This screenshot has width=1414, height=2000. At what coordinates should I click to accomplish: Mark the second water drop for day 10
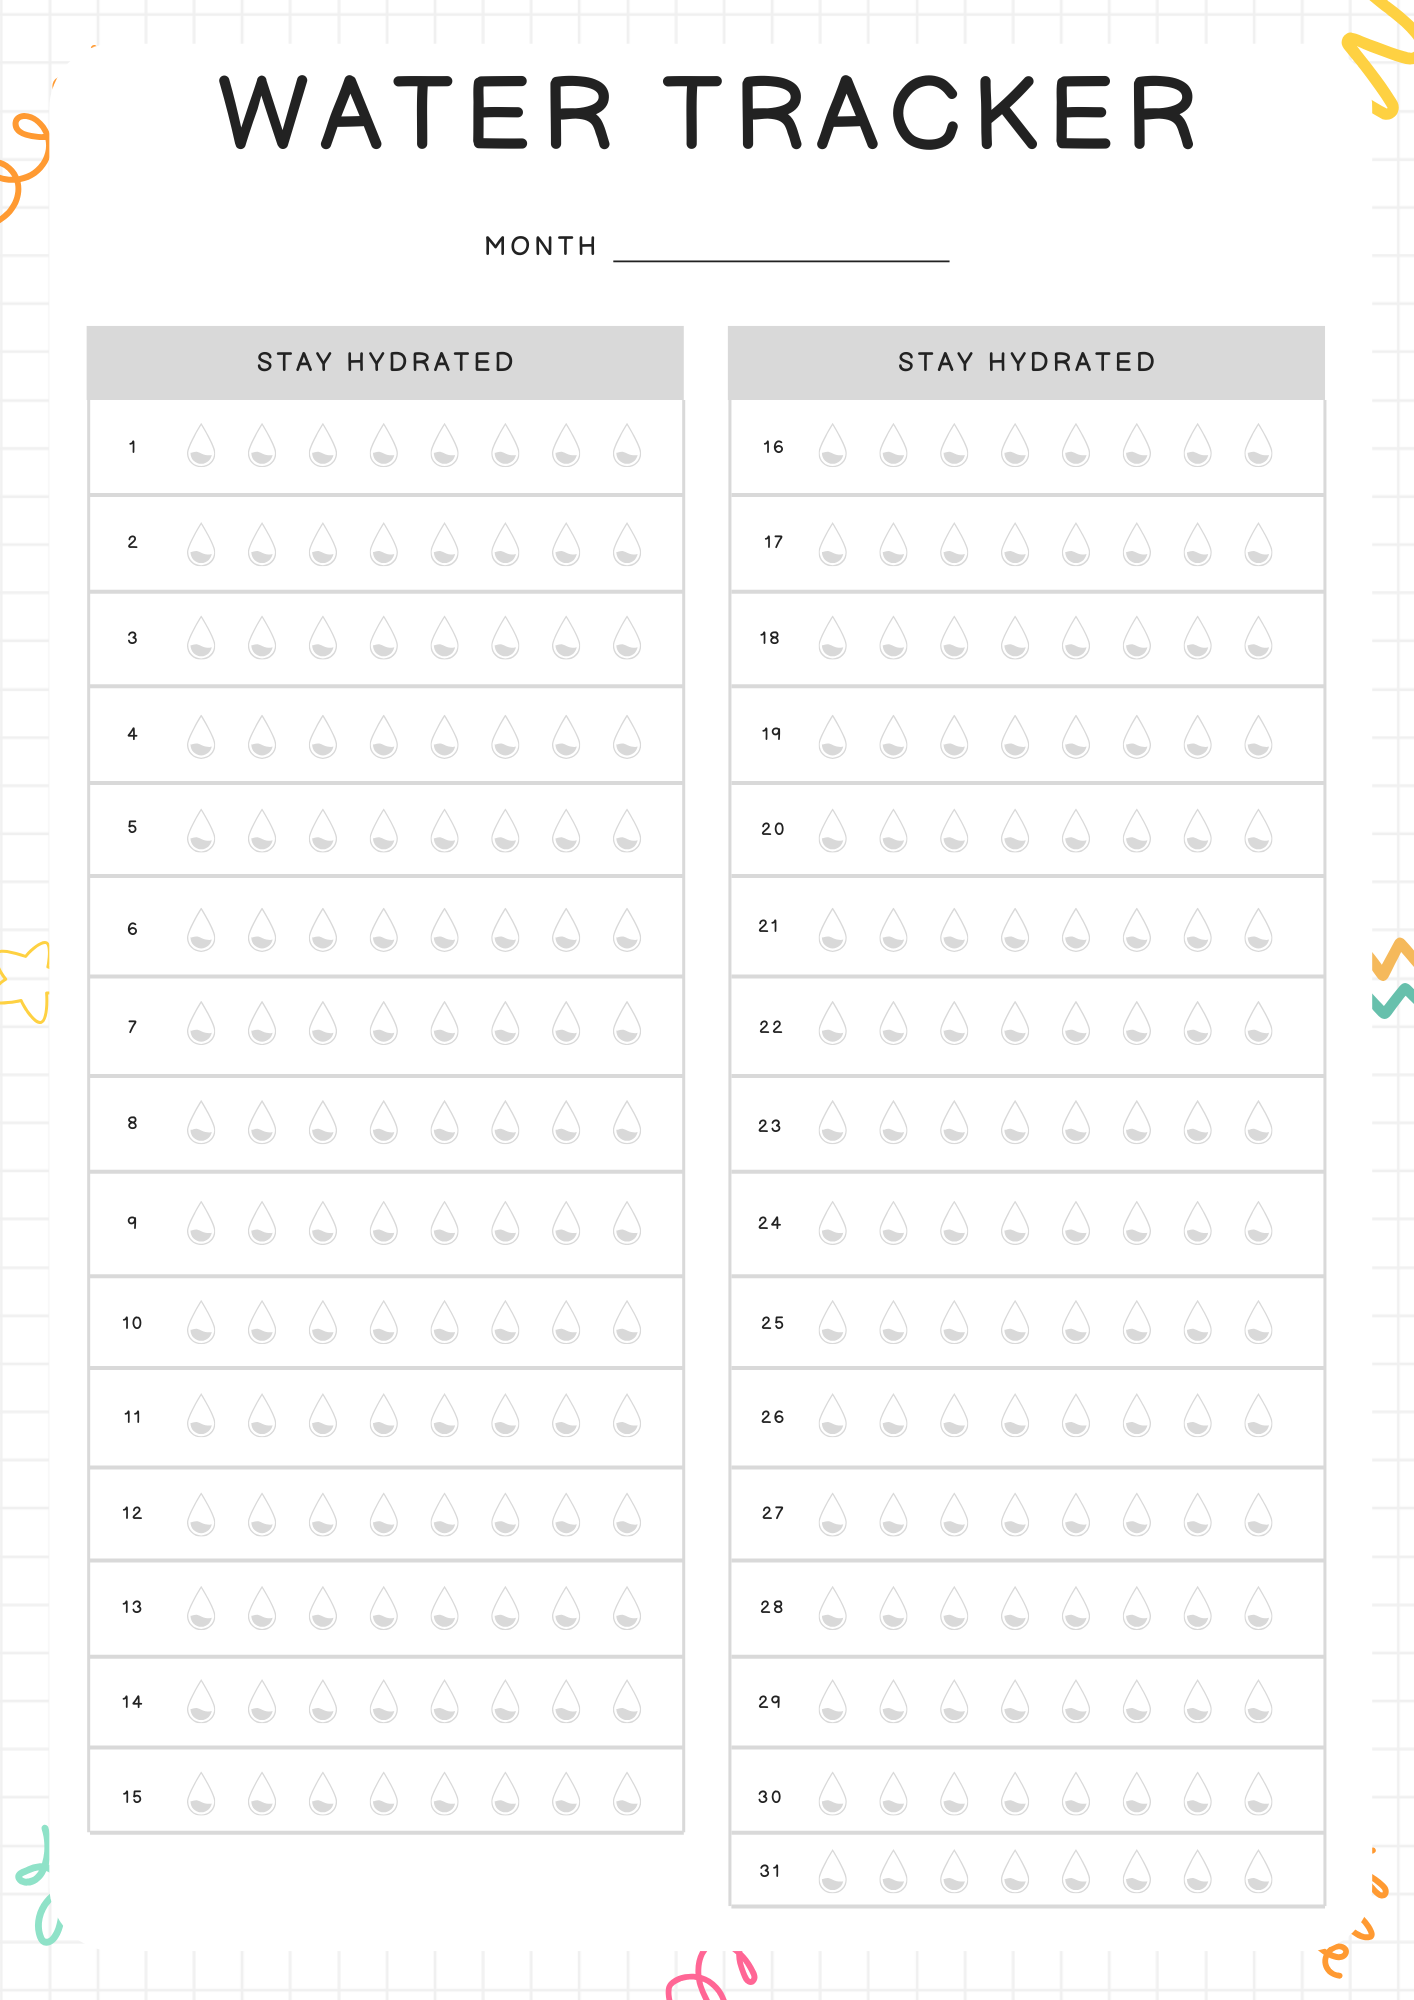coord(262,1322)
